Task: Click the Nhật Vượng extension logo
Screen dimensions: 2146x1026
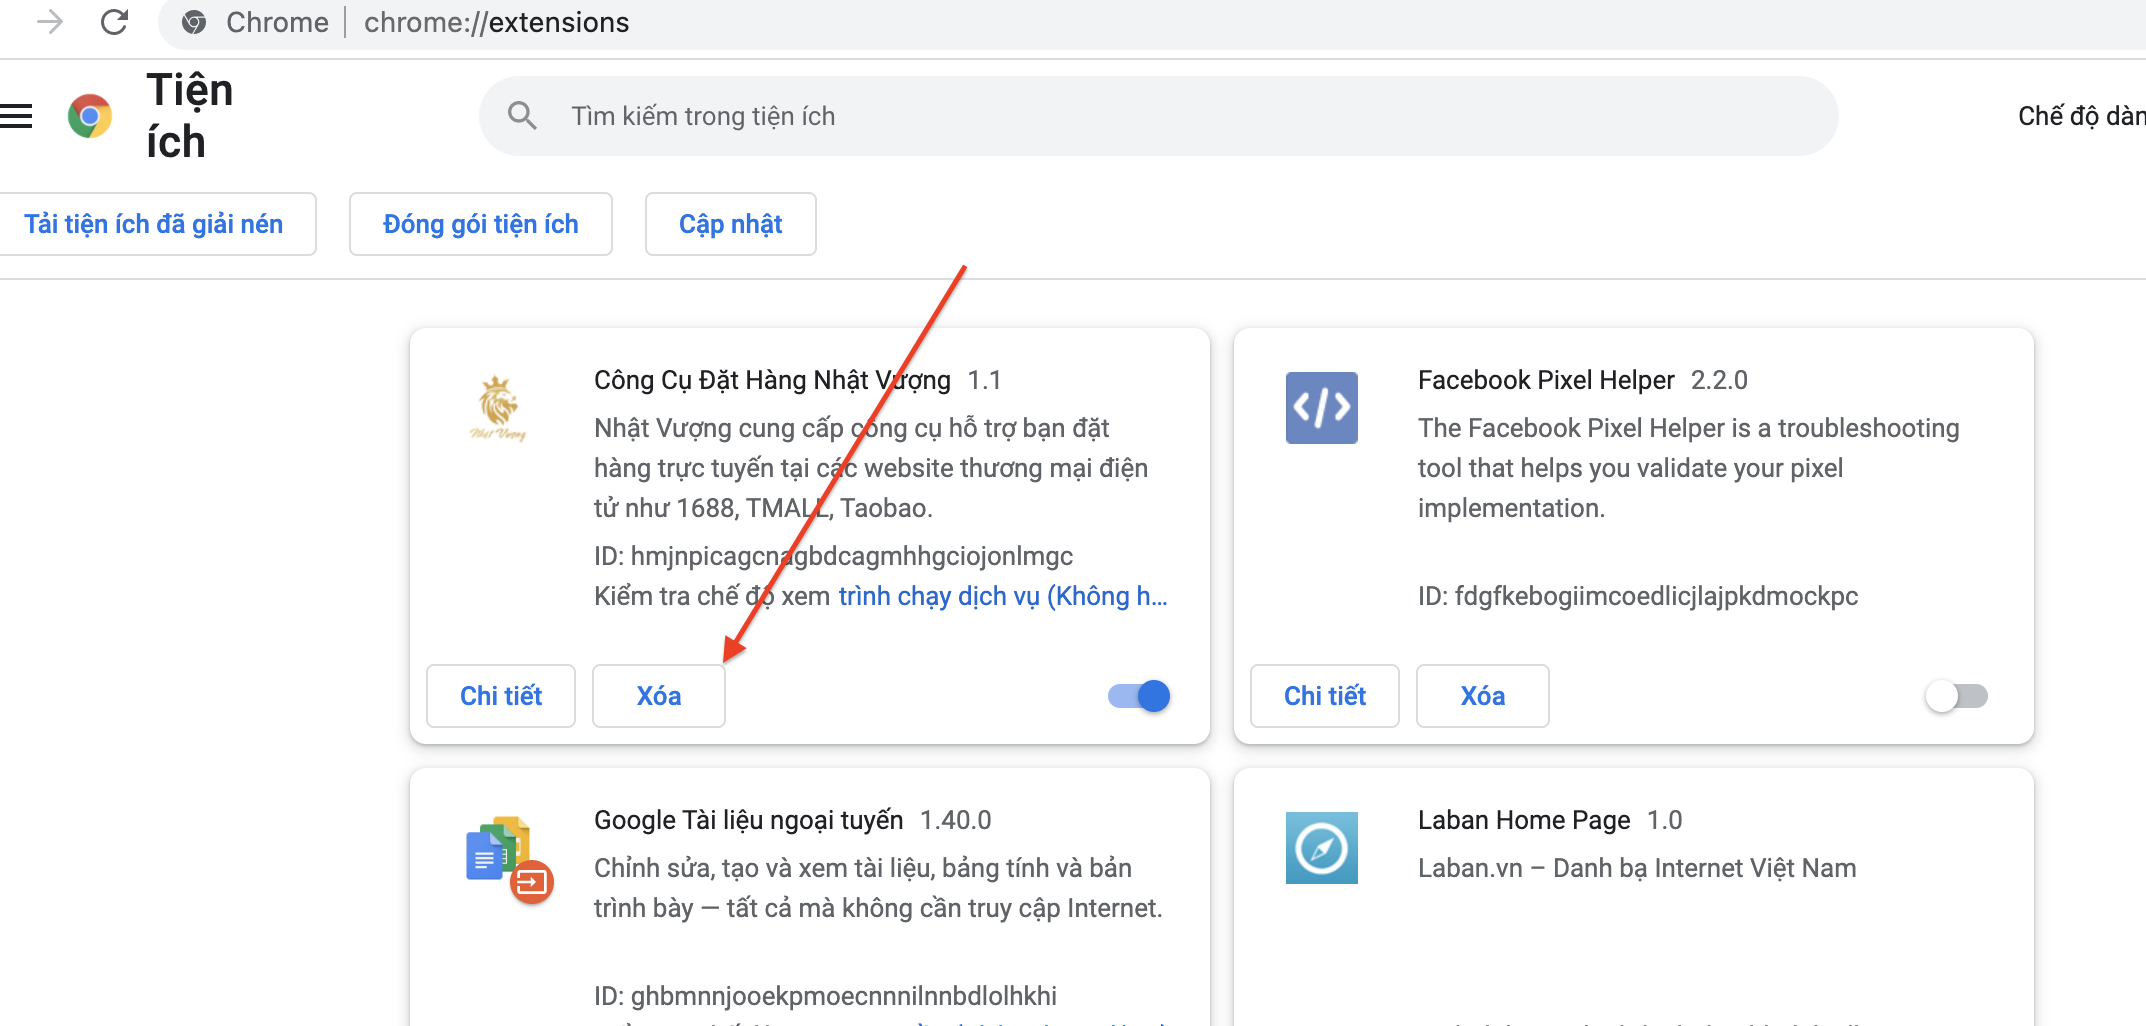Action: click(x=498, y=408)
